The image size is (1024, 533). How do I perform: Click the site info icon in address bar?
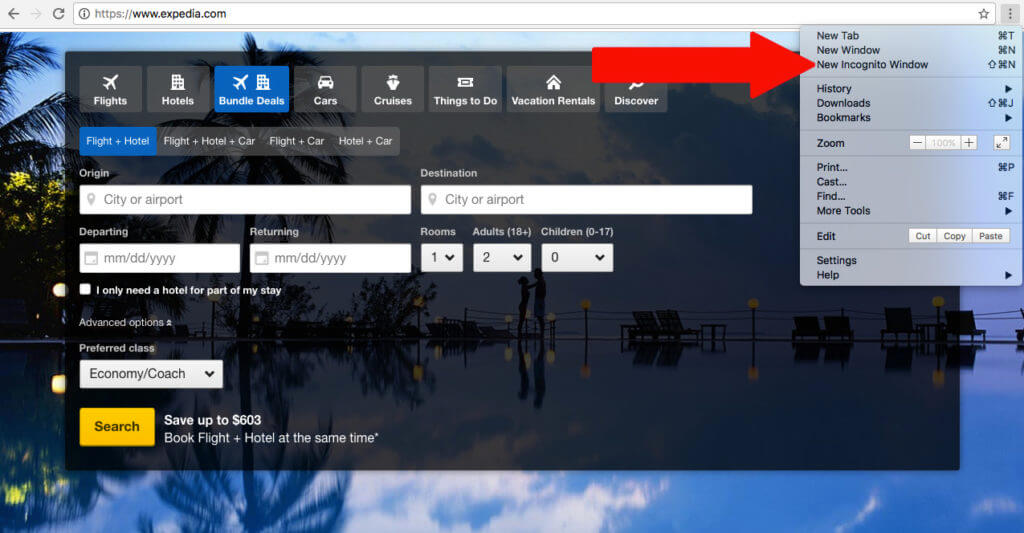point(84,14)
